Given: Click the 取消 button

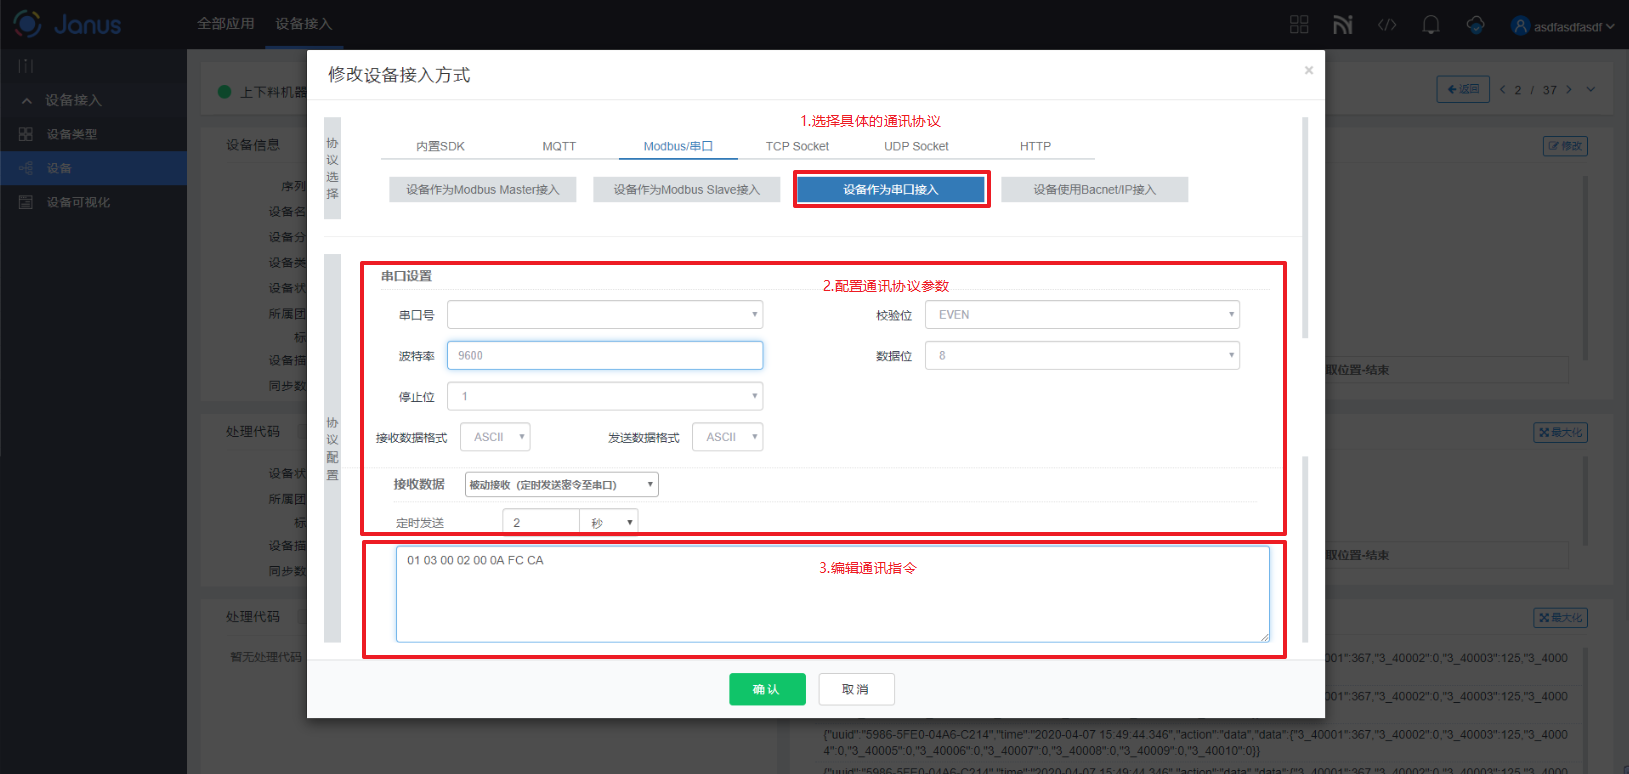Looking at the screenshot, I should [x=856, y=689].
